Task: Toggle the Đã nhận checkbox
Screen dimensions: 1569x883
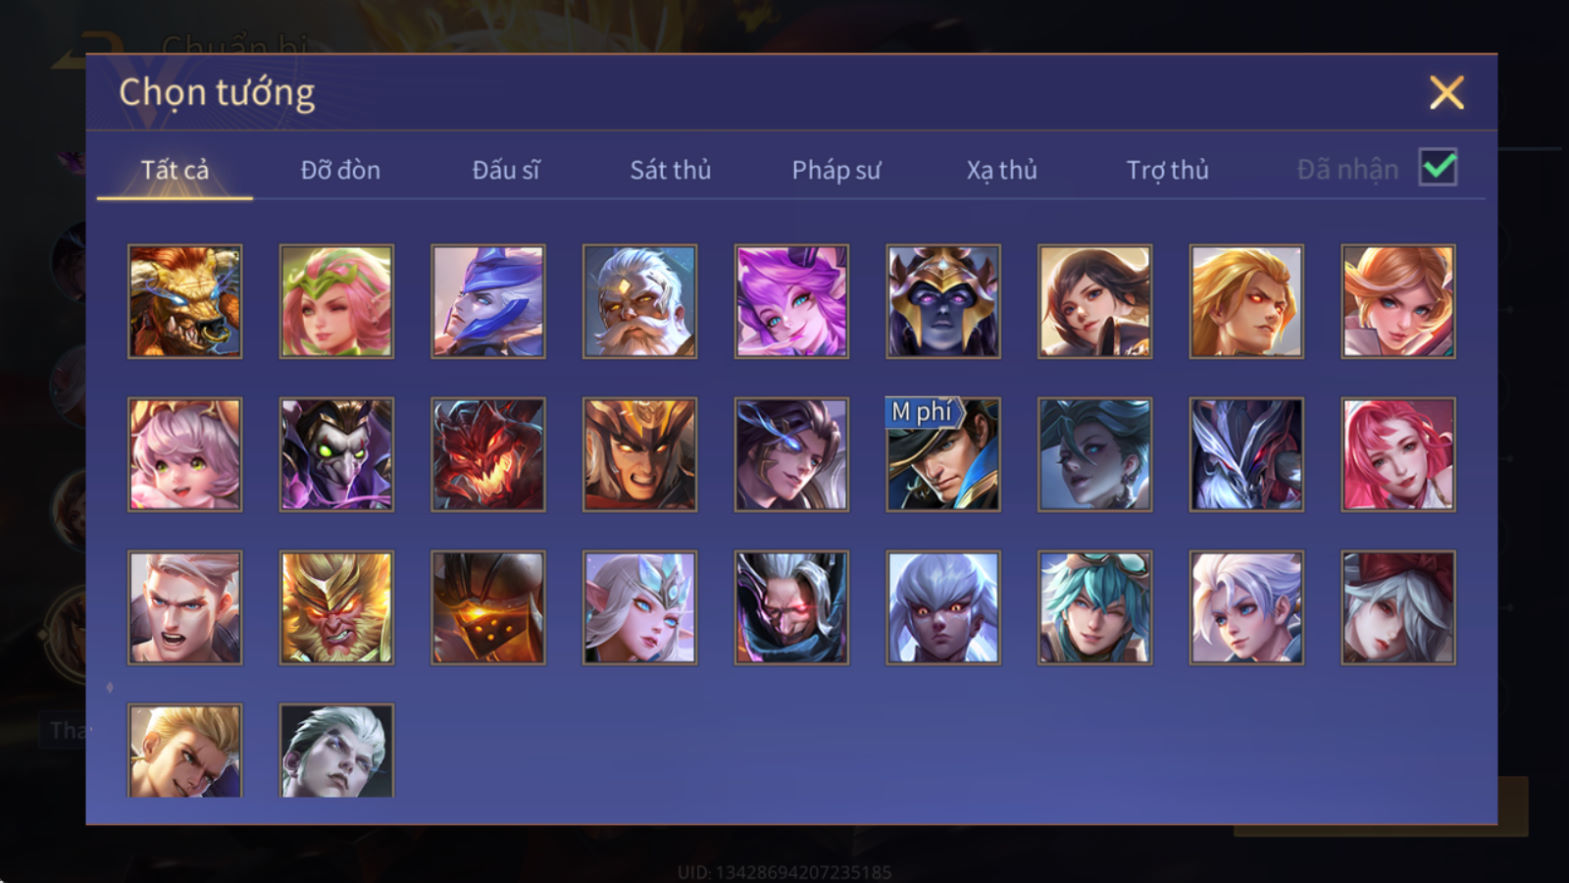Action: (x=1438, y=167)
